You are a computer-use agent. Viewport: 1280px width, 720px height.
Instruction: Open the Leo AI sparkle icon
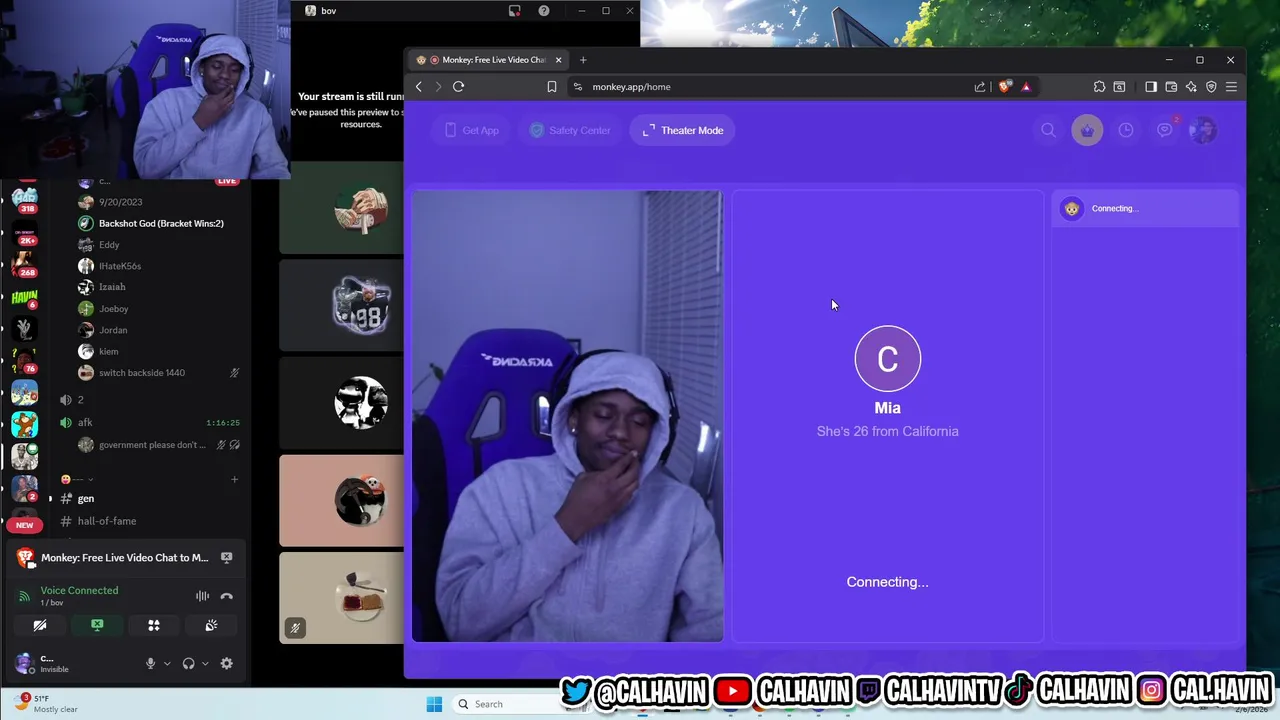[1191, 87]
